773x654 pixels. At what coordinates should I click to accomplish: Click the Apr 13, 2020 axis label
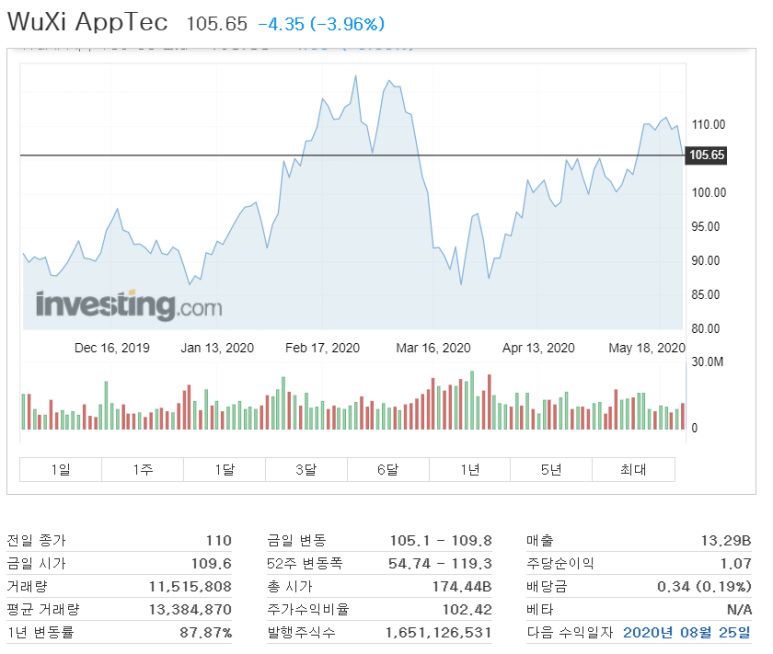(538, 348)
